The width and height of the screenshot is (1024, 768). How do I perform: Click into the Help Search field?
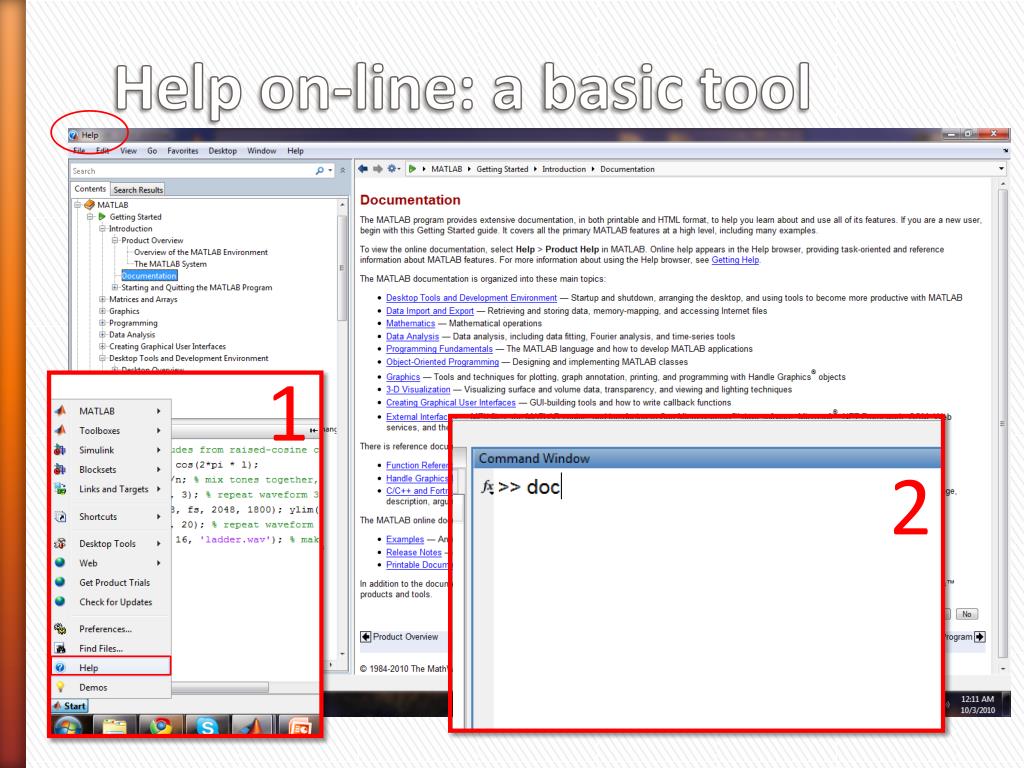[x=191, y=170]
